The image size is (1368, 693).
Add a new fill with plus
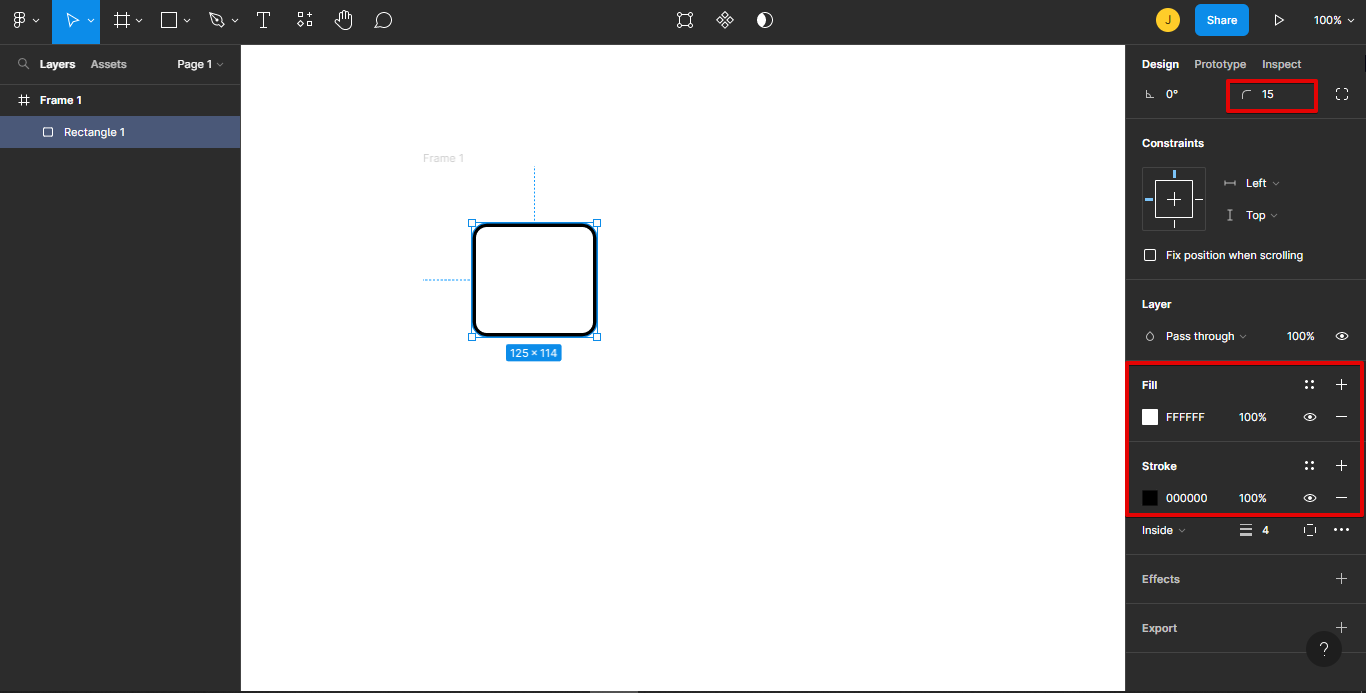click(x=1341, y=385)
